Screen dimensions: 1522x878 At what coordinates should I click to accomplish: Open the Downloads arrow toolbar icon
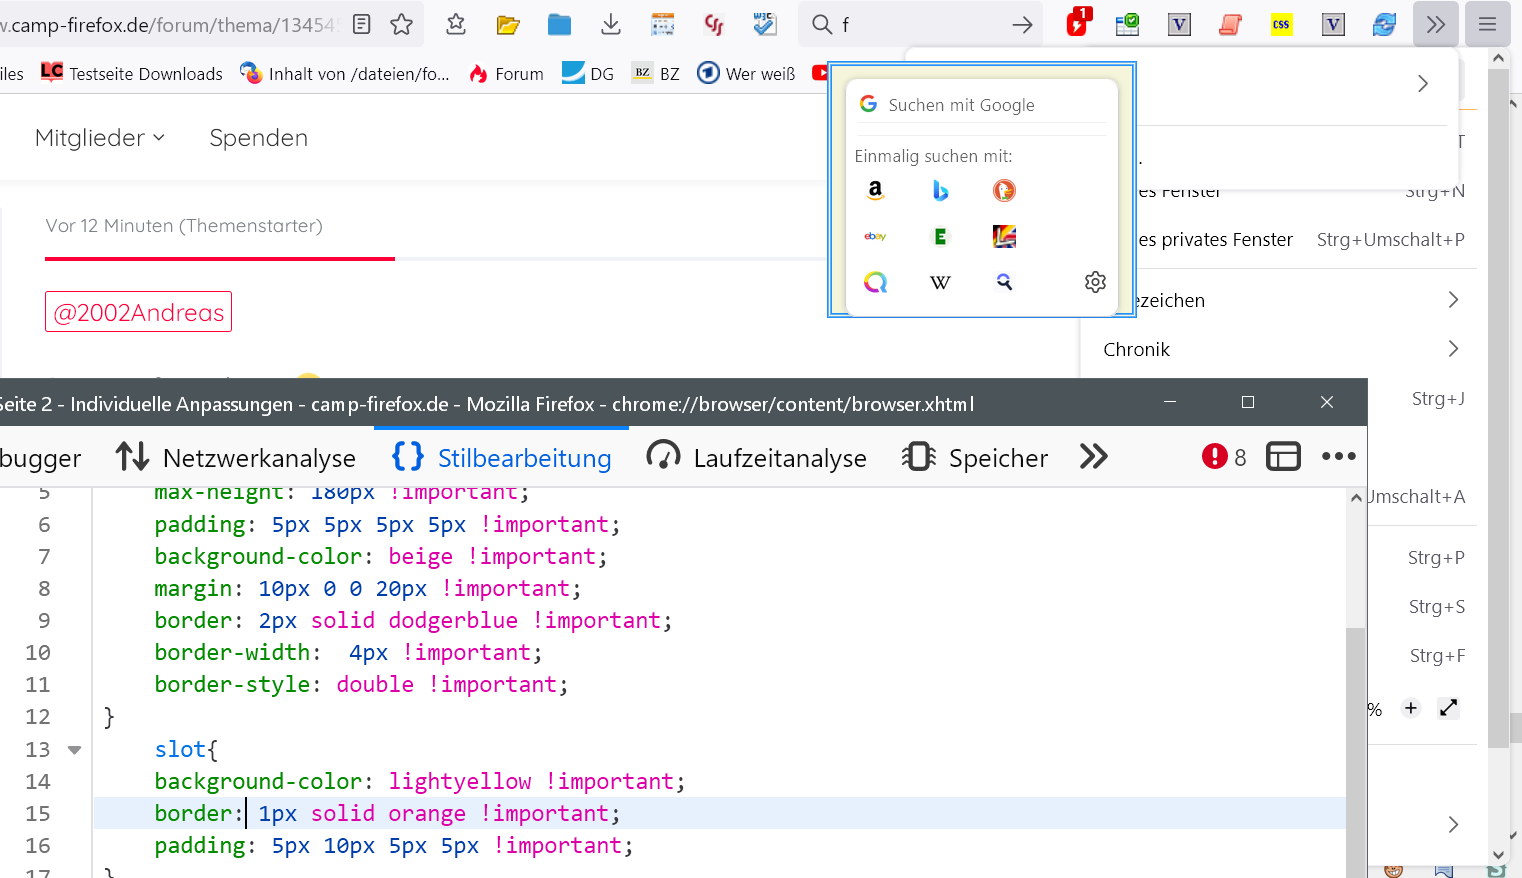[611, 24]
